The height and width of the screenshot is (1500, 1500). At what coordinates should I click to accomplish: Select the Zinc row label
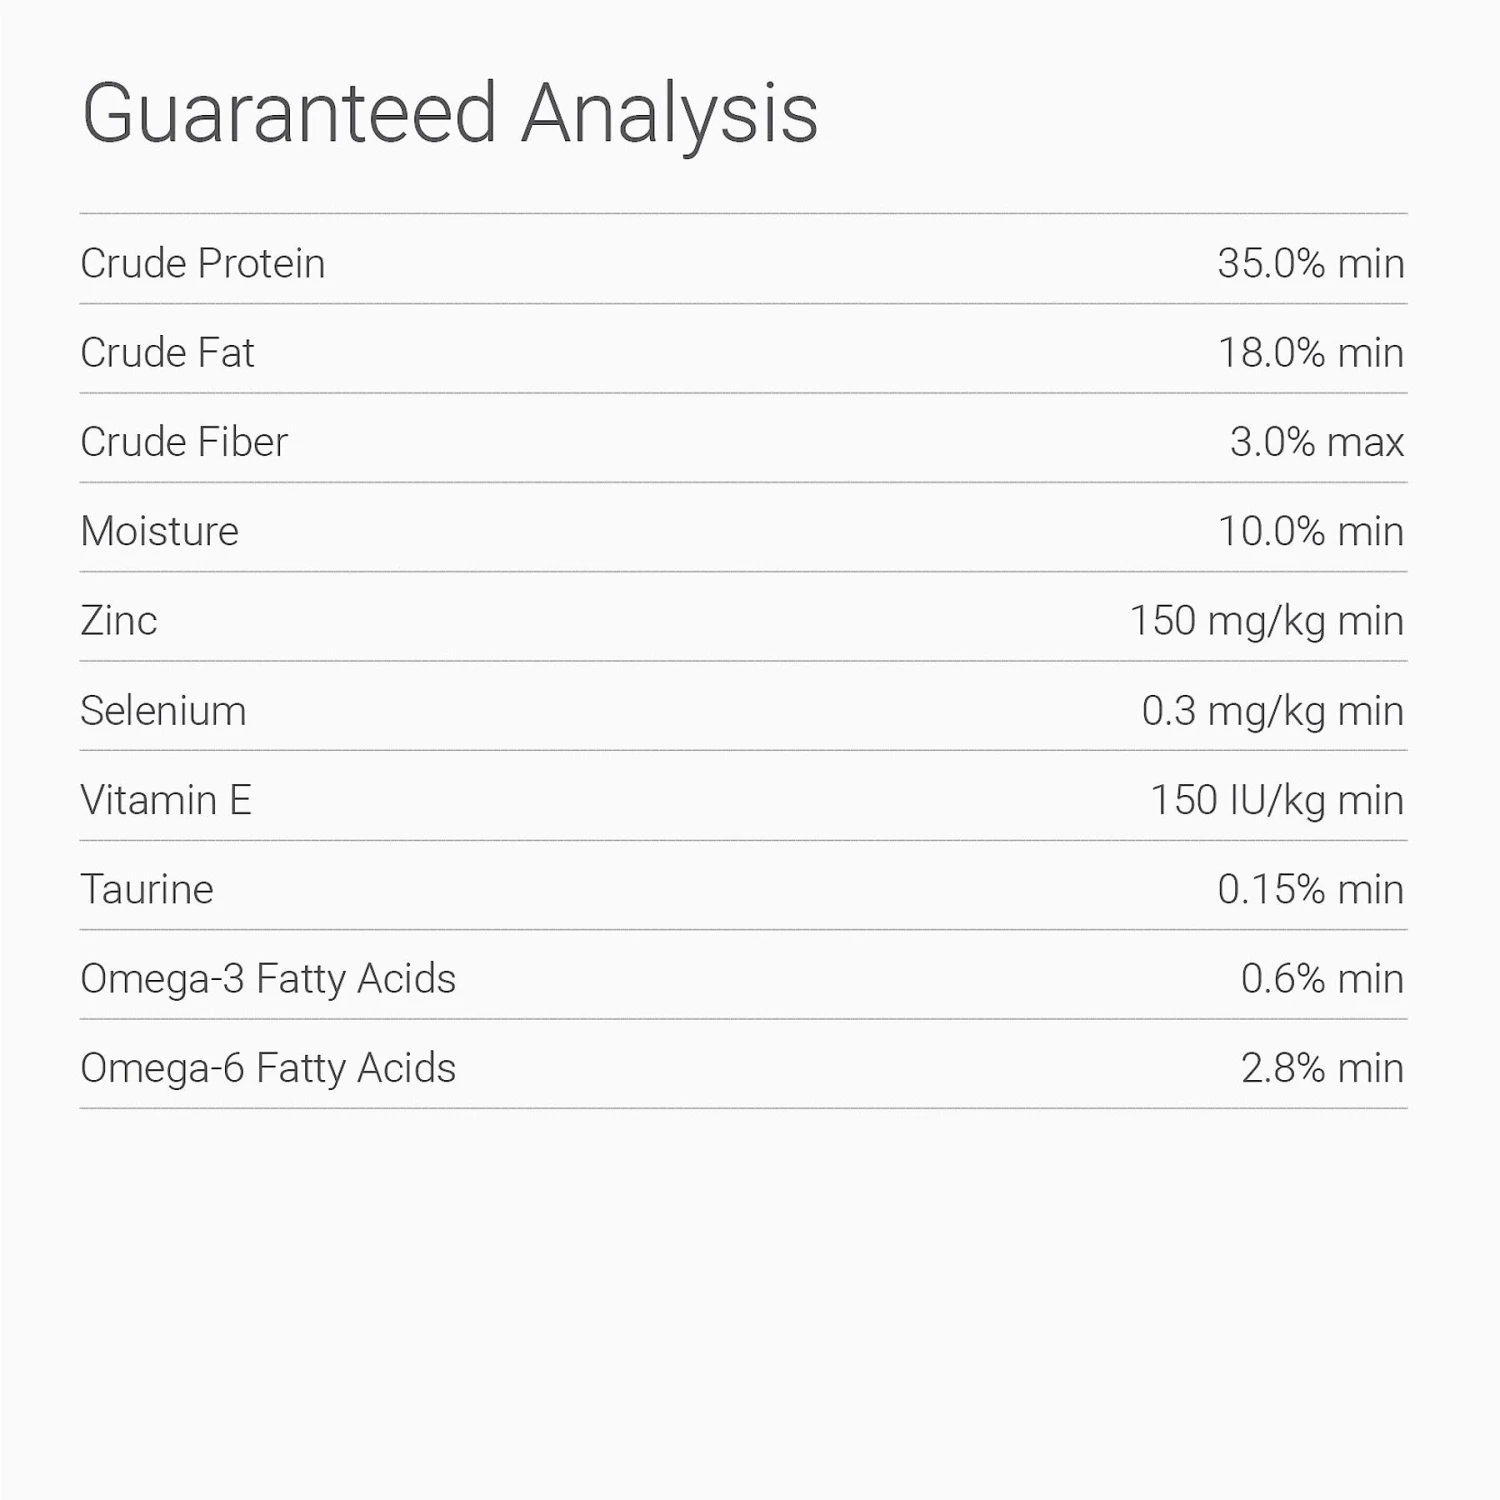pyautogui.click(x=119, y=621)
